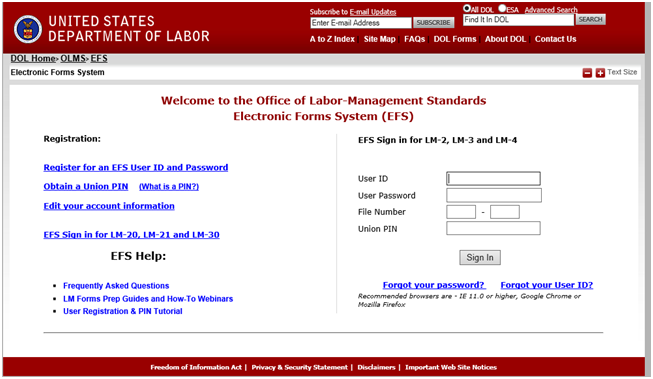The image size is (653, 379).
Task: Click the Enter E-mail Address field
Action: click(x=361, y=23)
